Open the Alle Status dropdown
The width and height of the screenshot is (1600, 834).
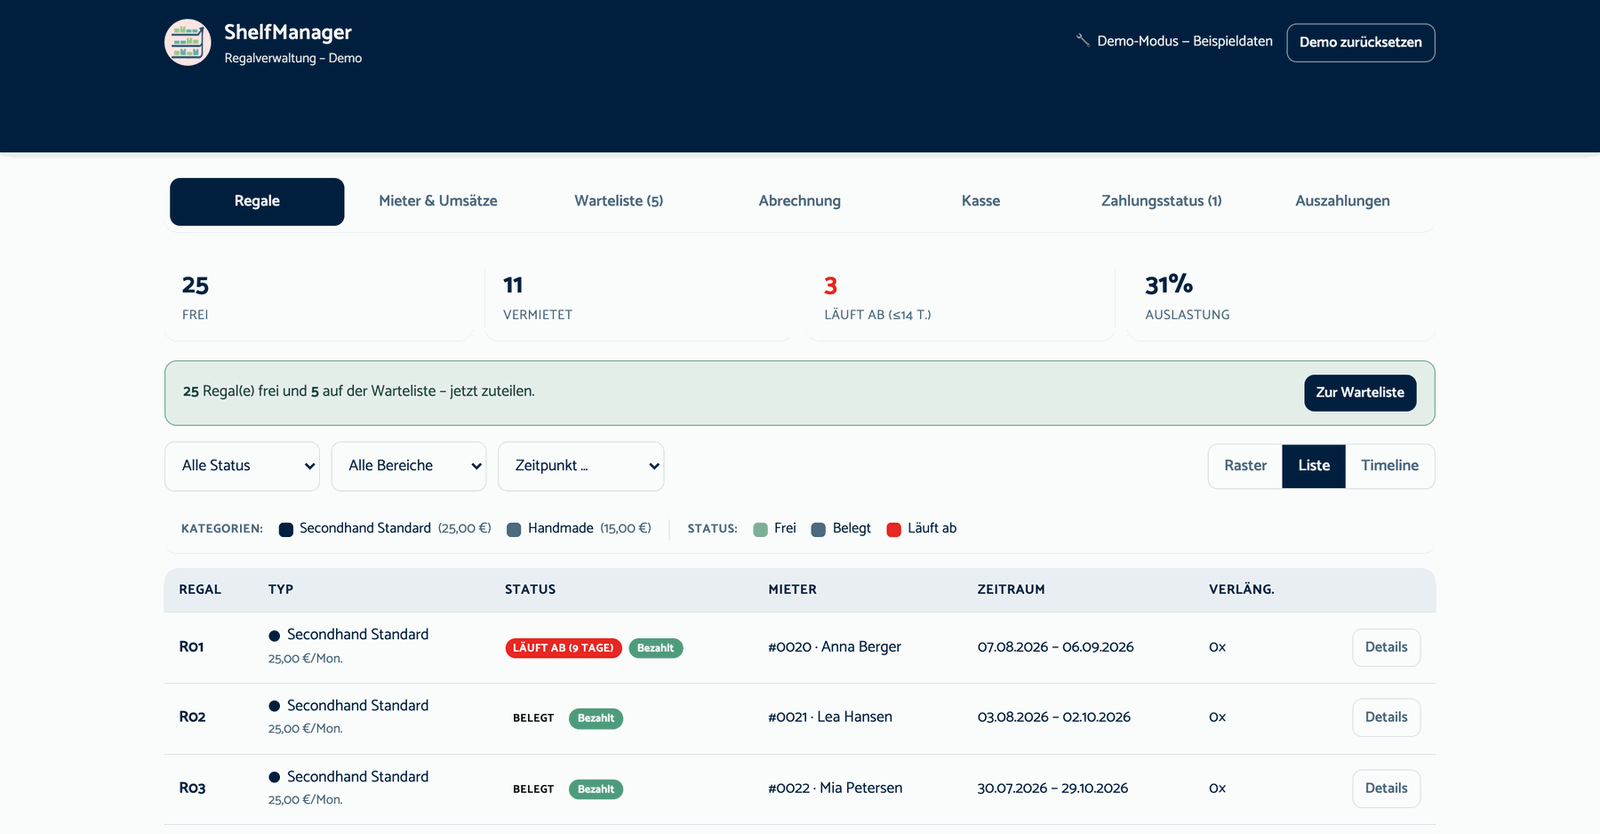[x=242, y=466]
